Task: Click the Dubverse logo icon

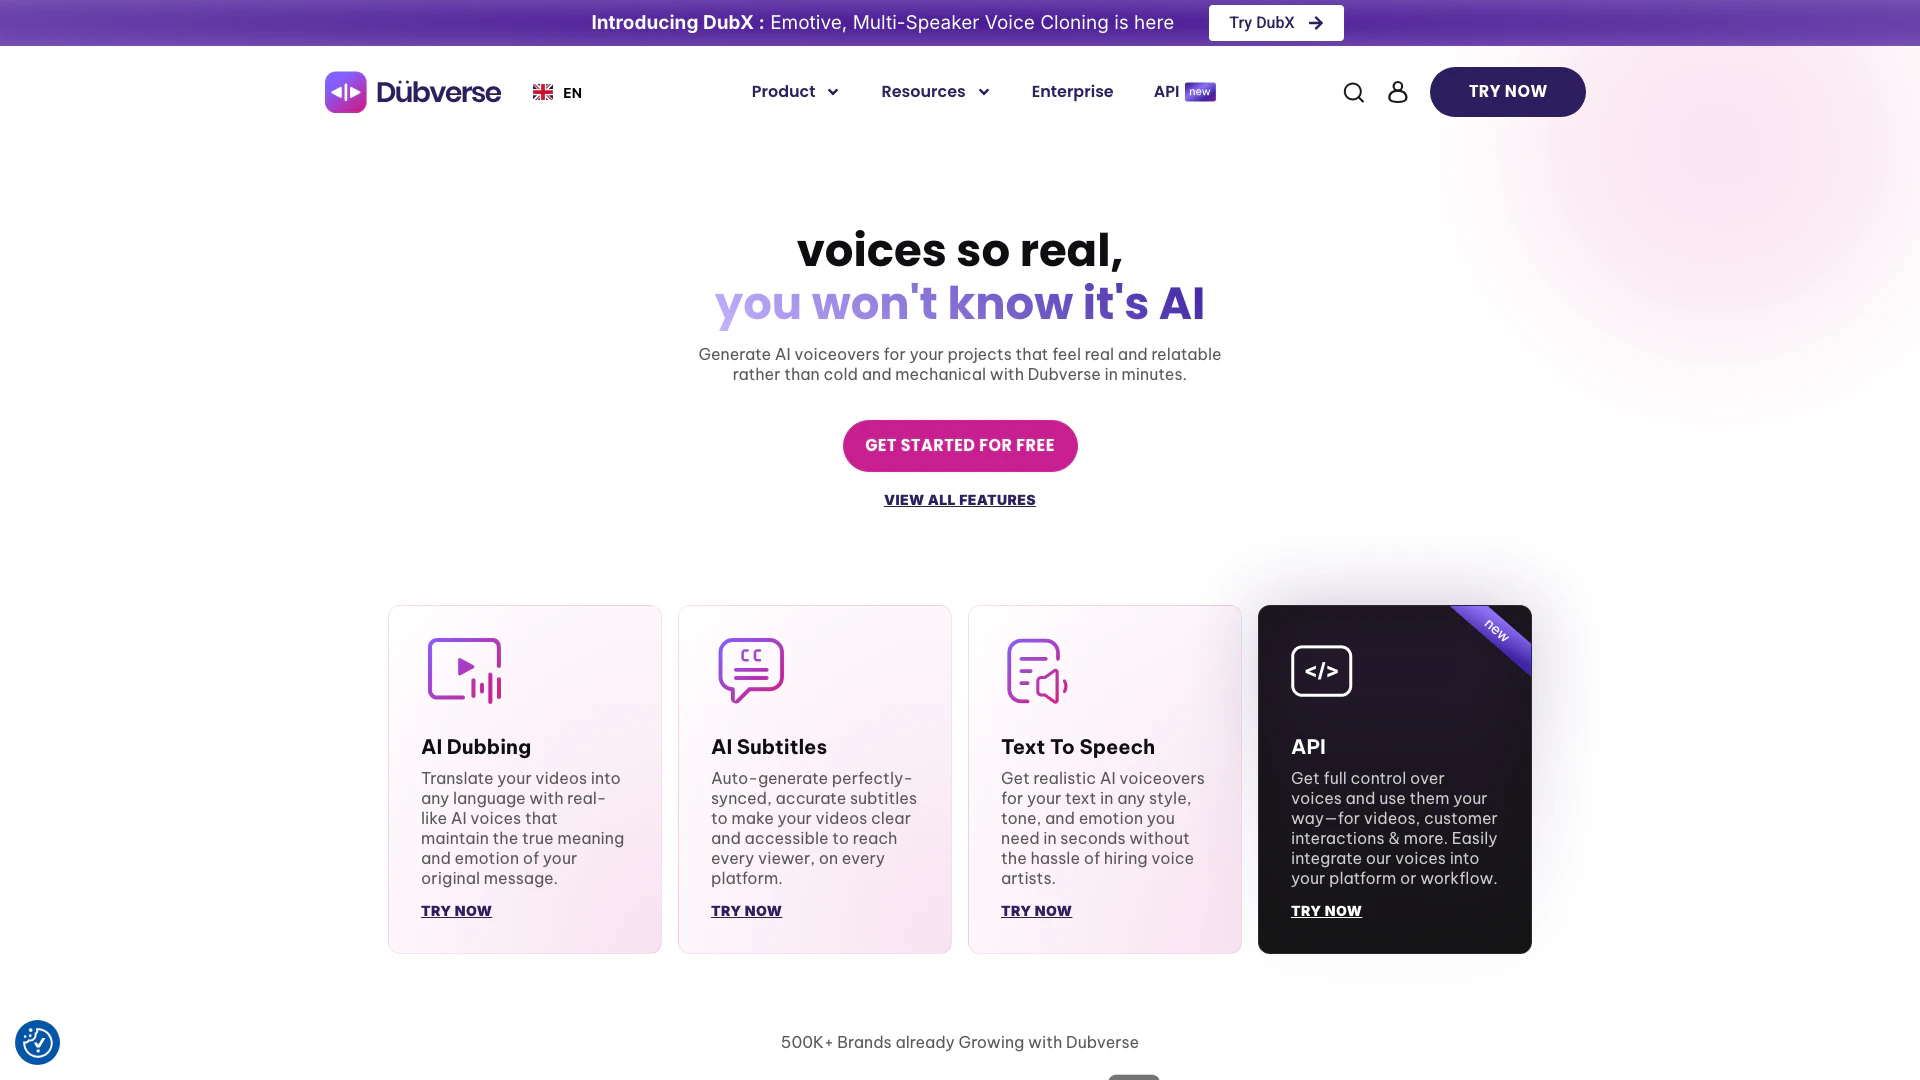Action: (x=346, y=92)
